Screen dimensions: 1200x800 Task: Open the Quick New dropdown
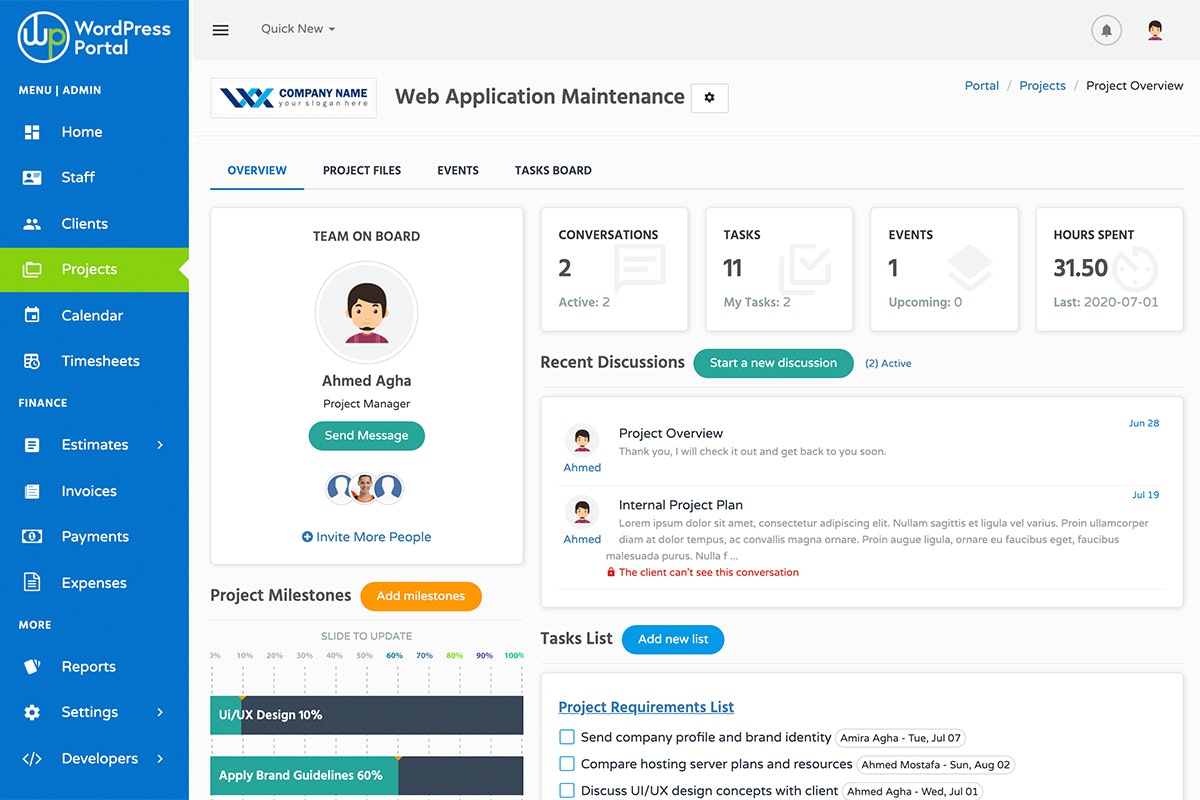coord(296,28)
